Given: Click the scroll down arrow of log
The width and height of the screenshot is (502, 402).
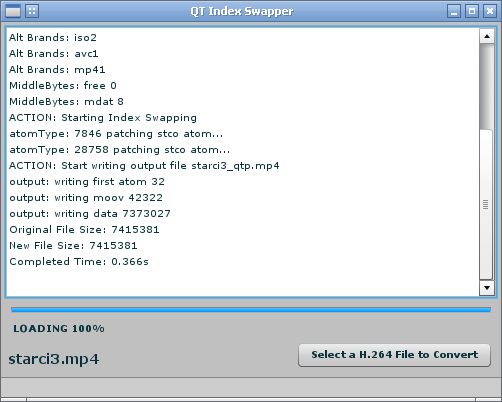Looking at the screenshot, I should pos(487,288).
